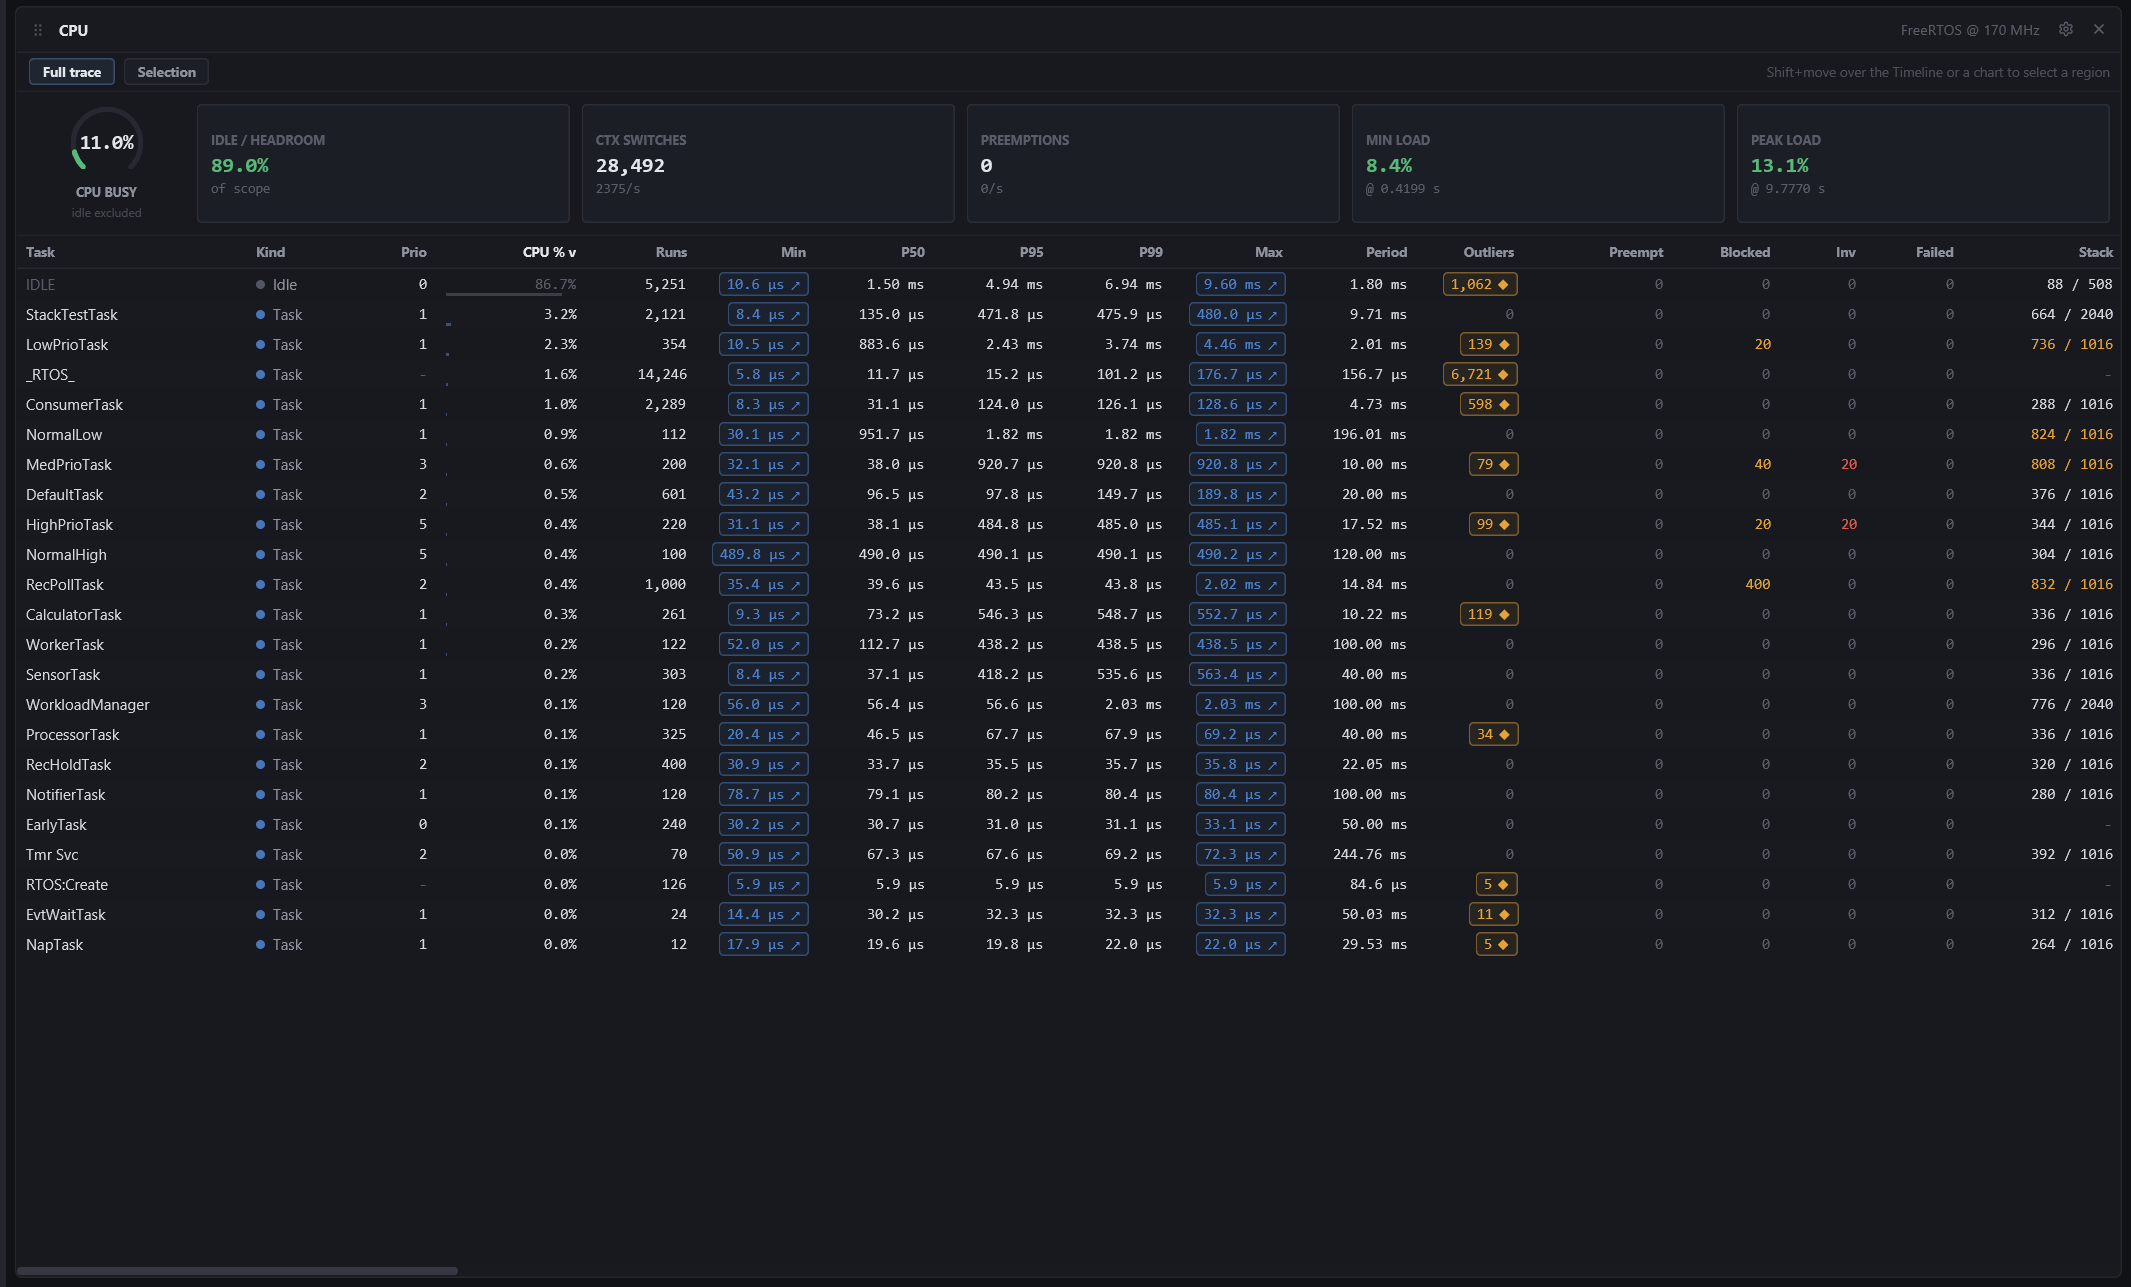Jump to MedPrioTask max 920.8 µs

click(1237, 464)
